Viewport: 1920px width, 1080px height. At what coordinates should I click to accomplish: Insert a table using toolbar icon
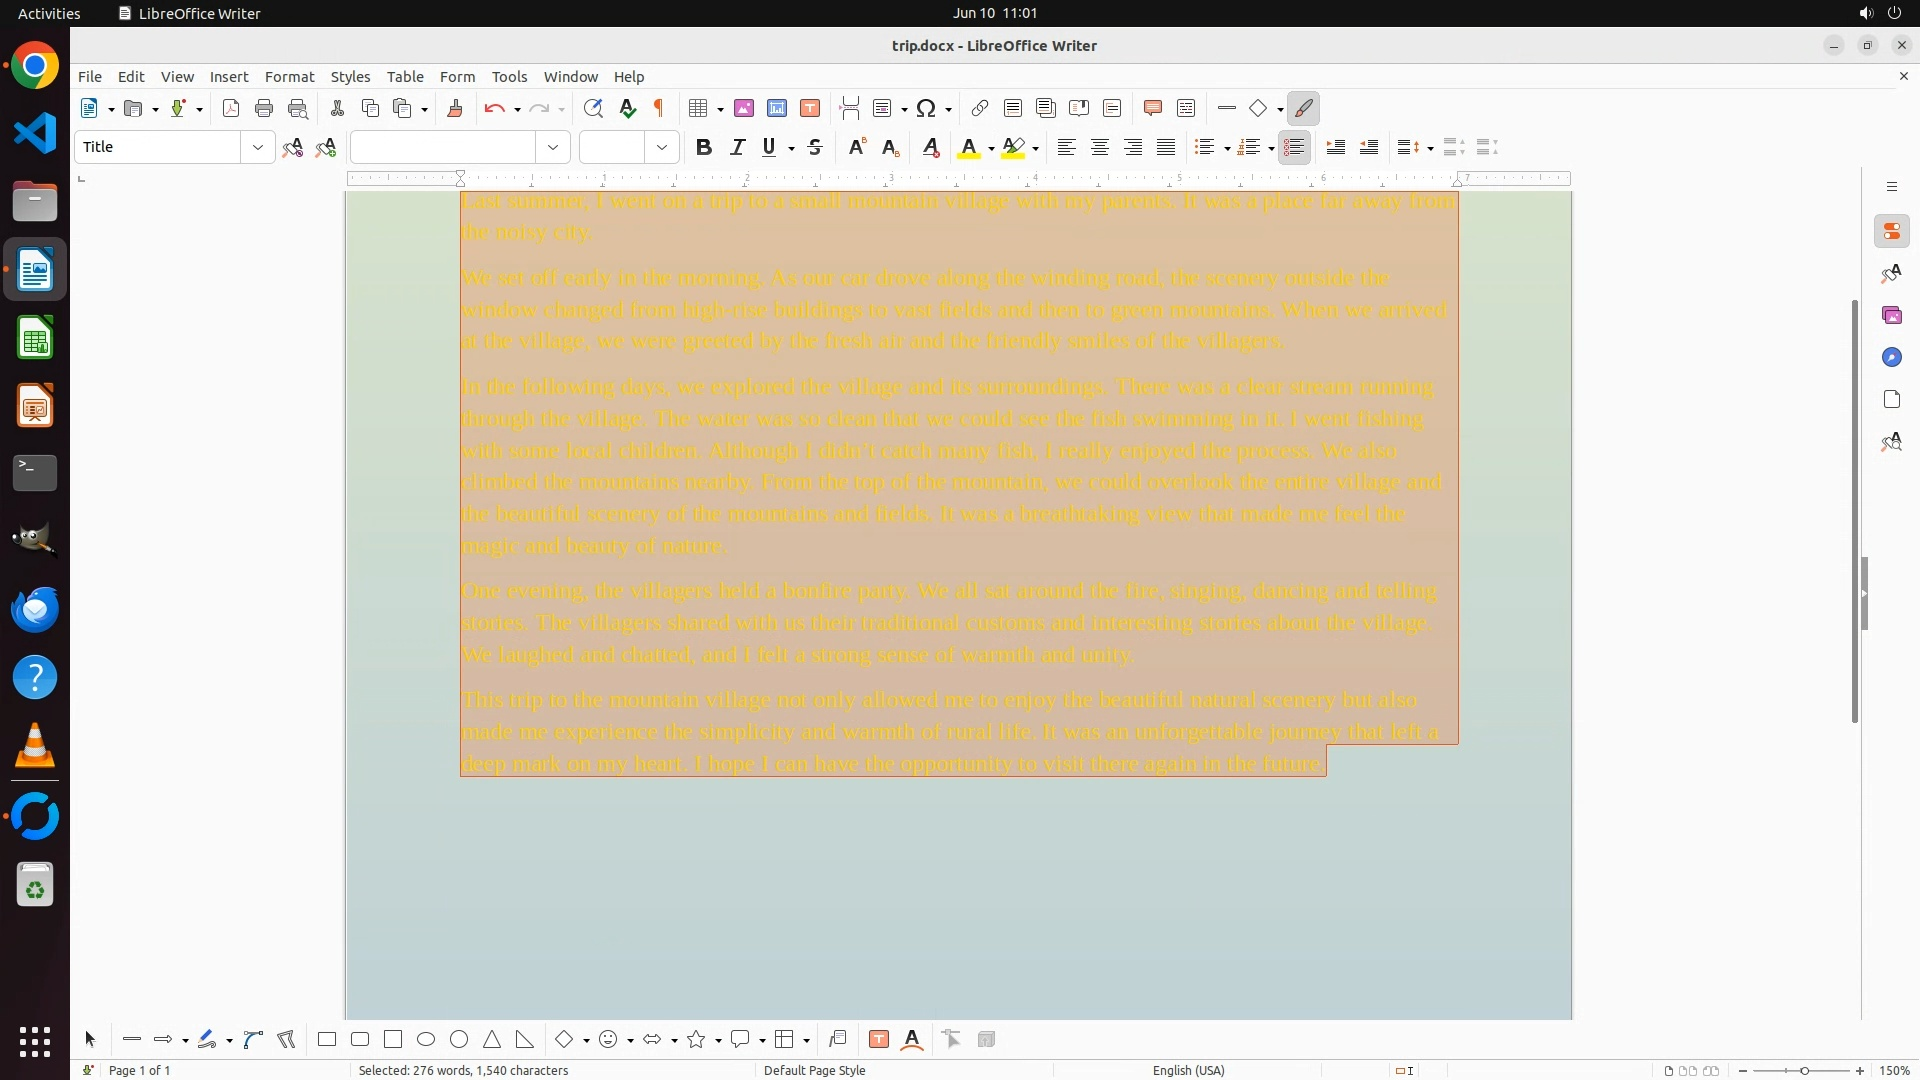tap(699, 109)
